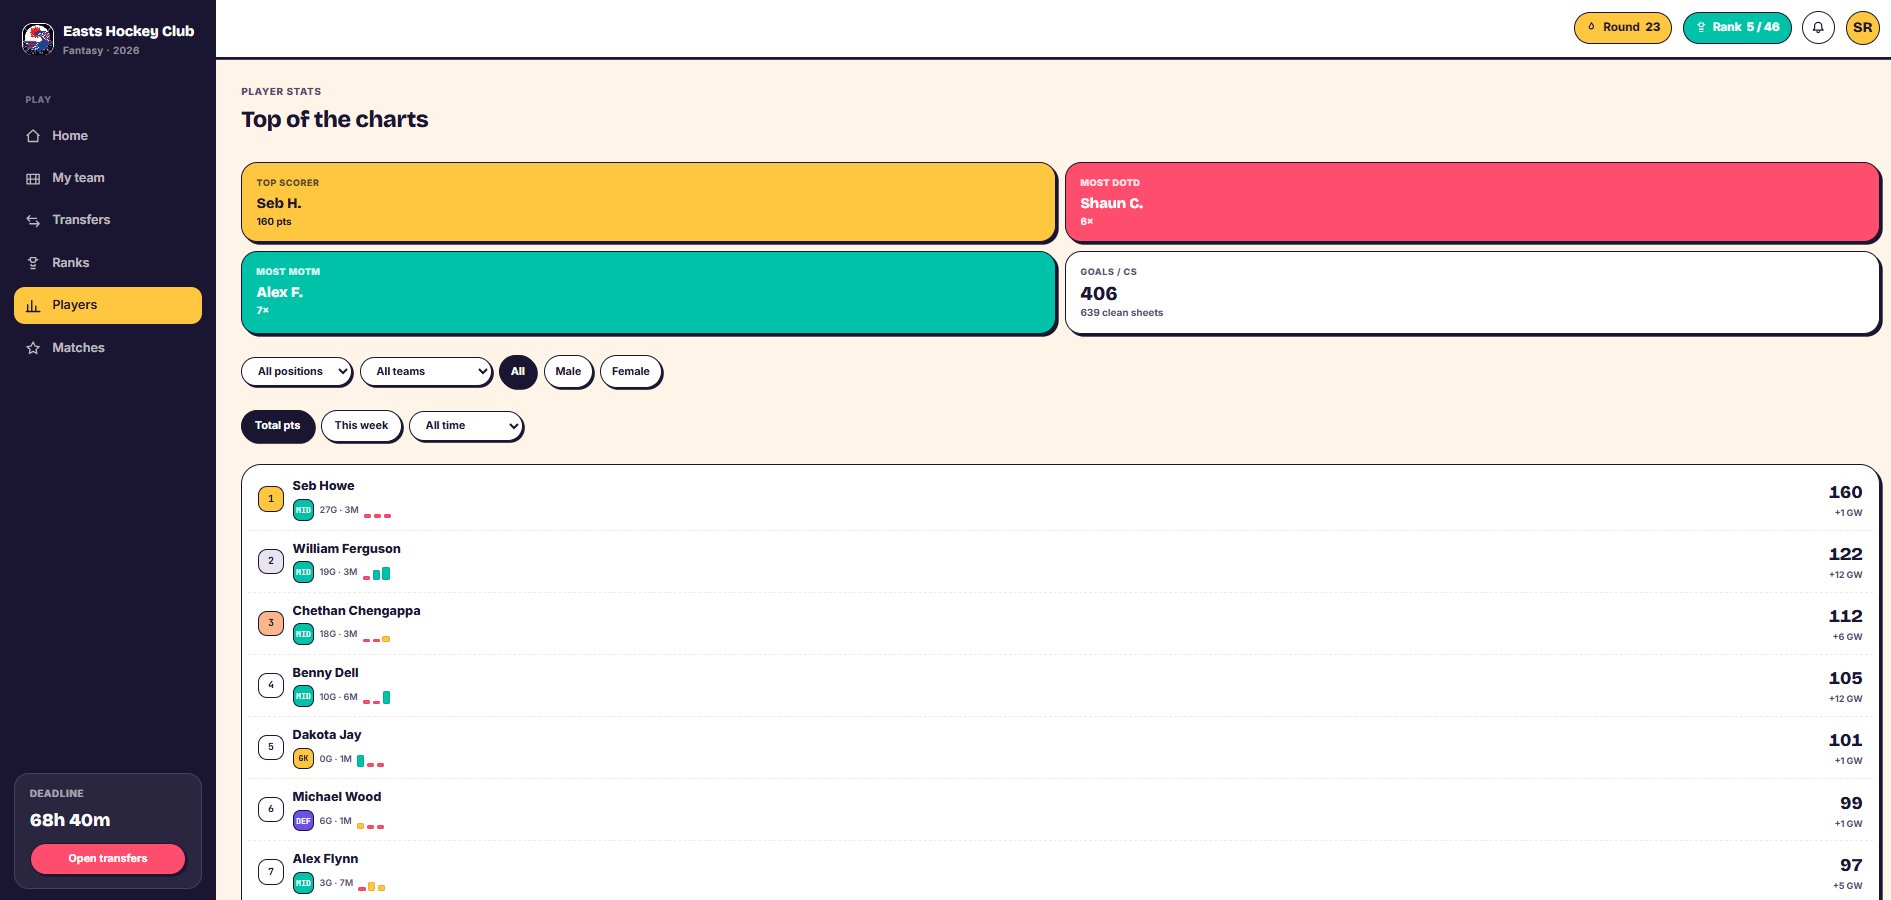Click the Matches star icon
Screen dimensions: 1891x900
point(33,348)
